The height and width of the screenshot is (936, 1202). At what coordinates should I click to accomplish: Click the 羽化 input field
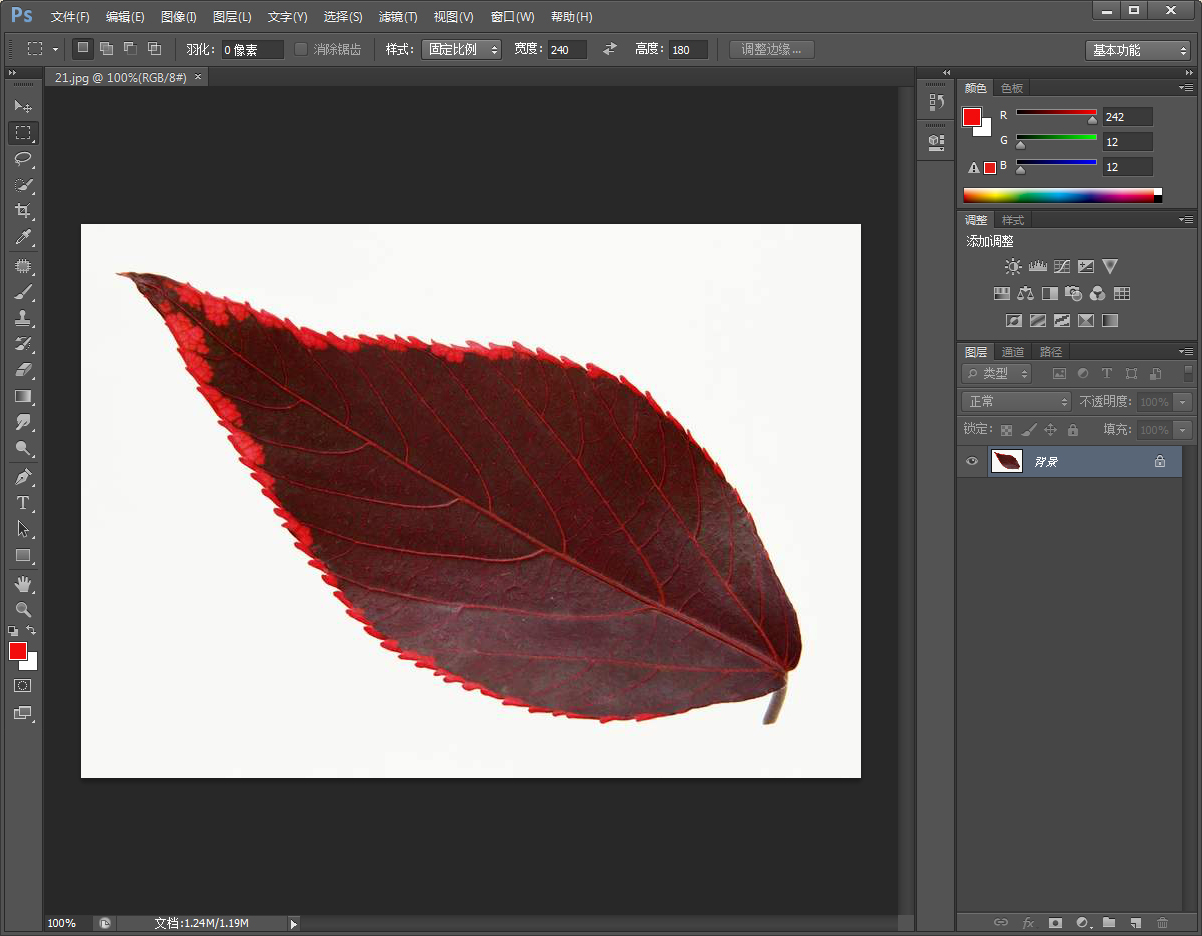click(252, 49)
